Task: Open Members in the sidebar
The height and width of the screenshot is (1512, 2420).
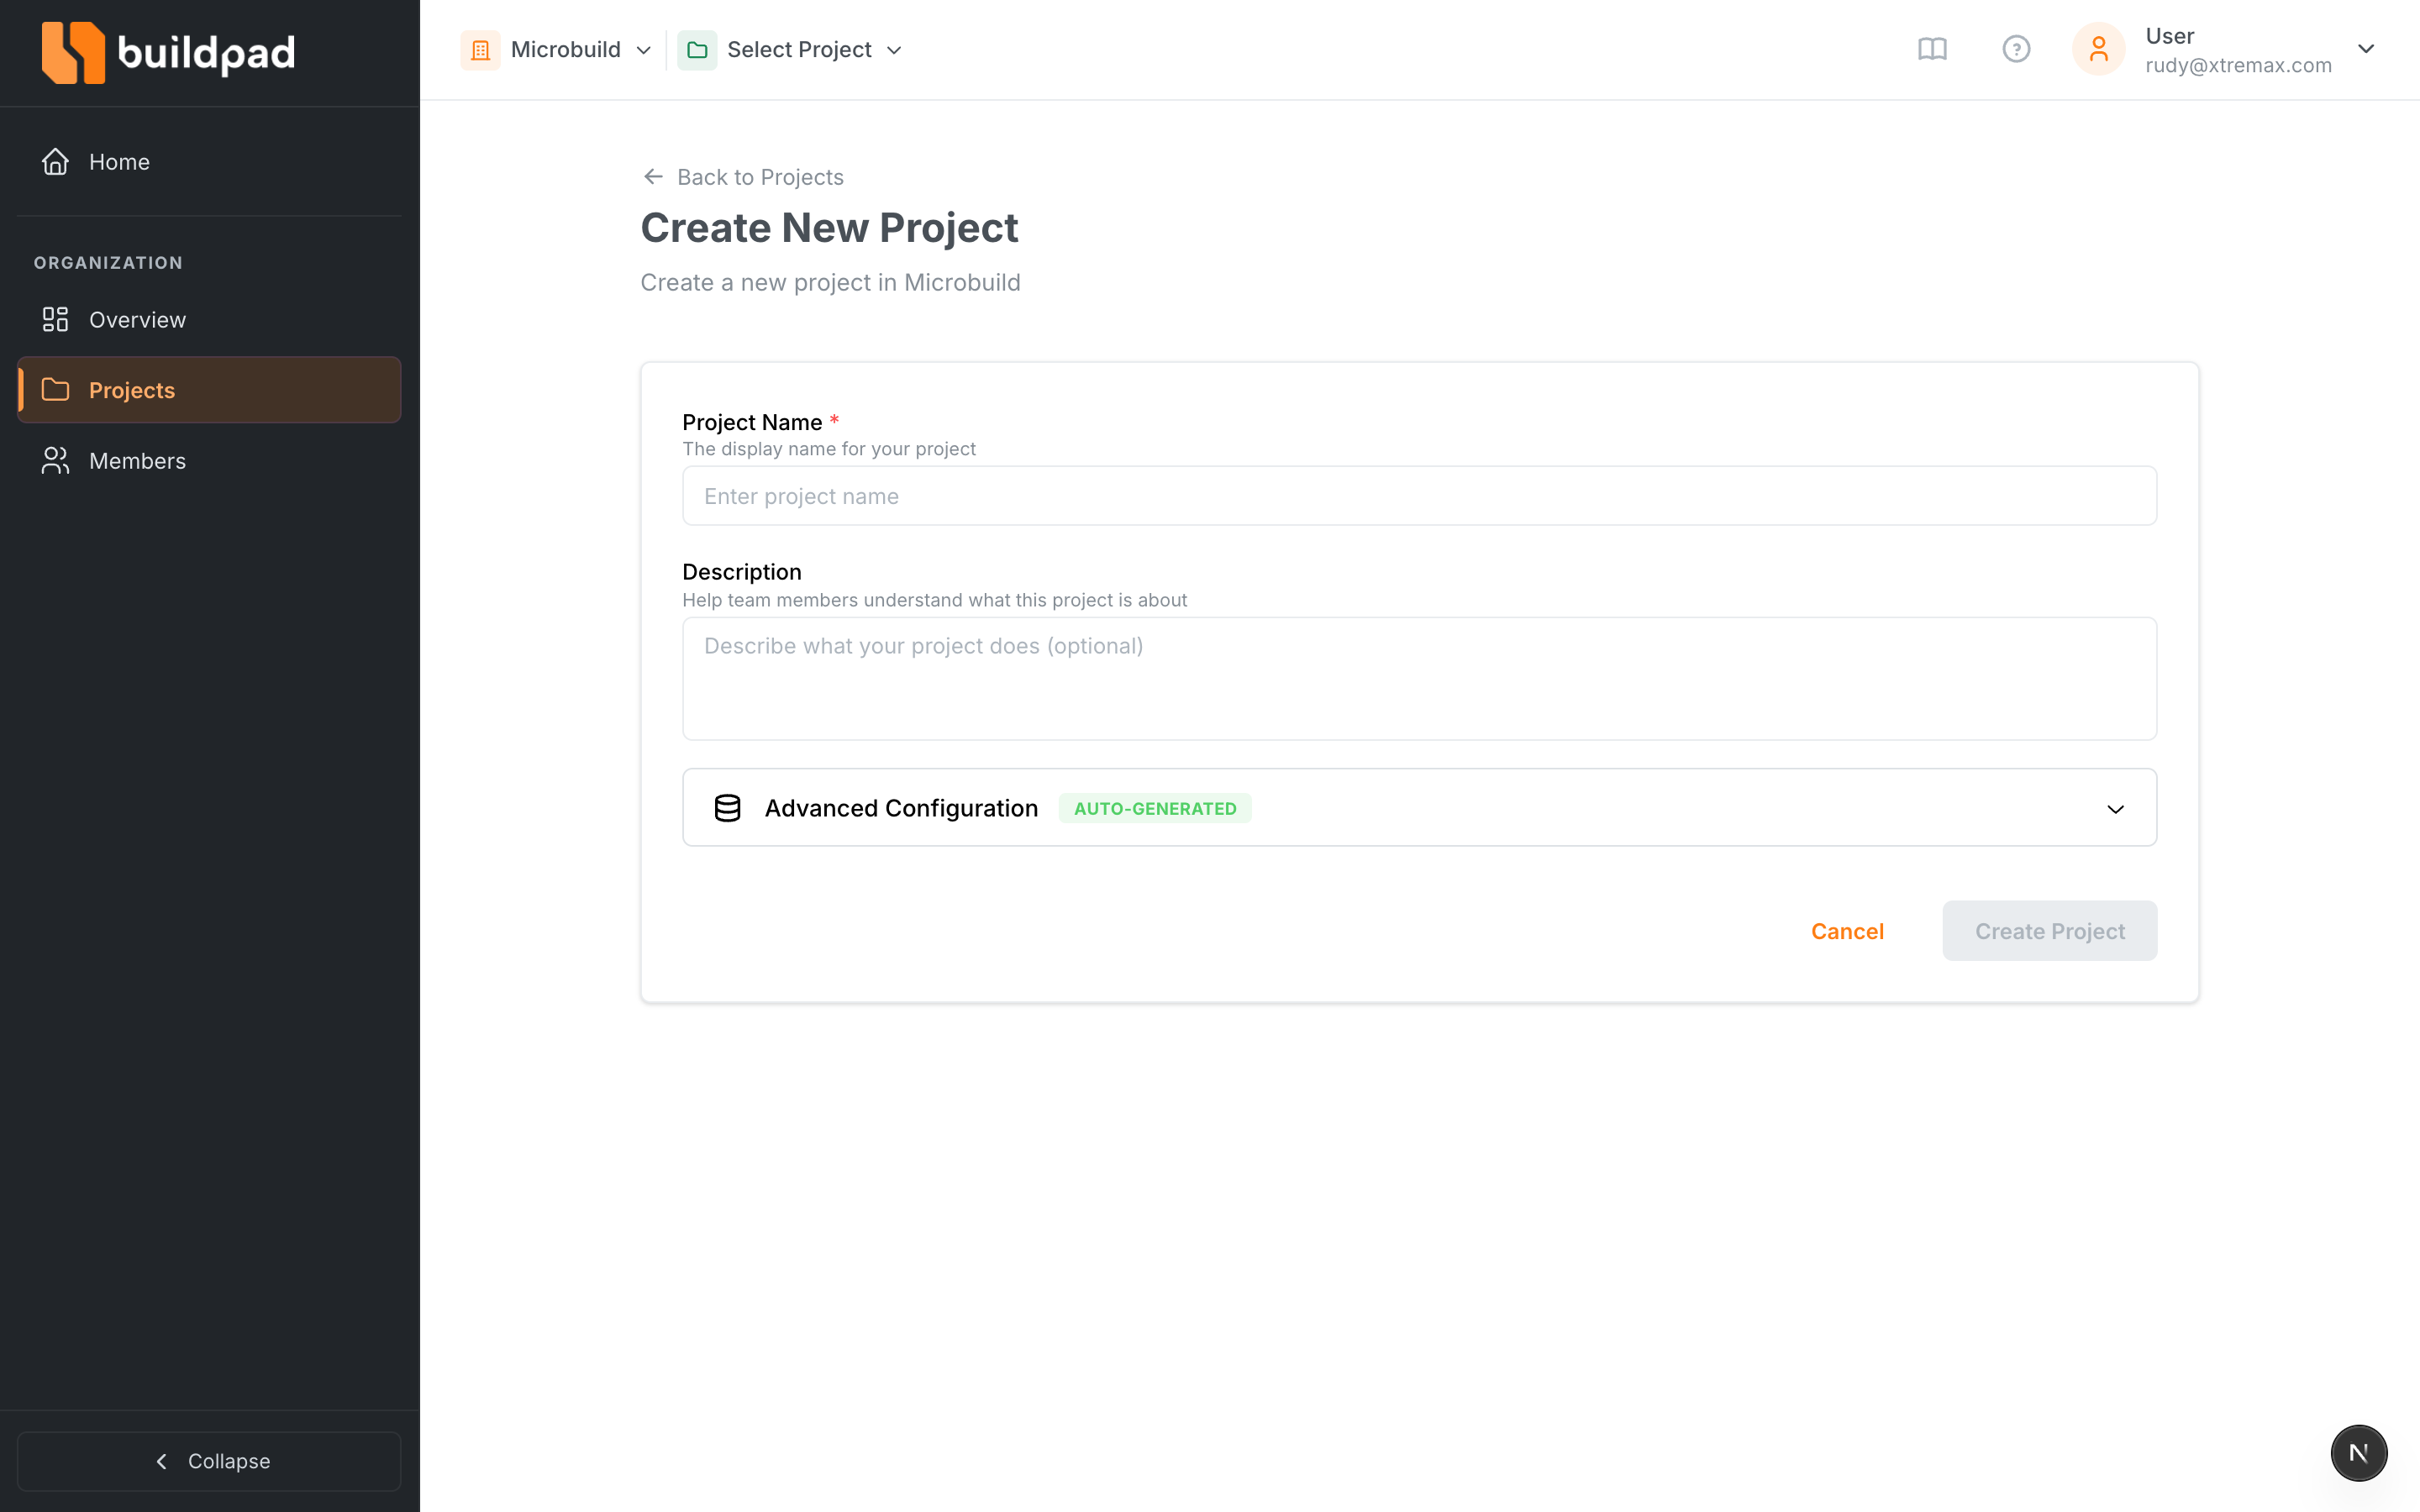Action: tap(209, 460)
